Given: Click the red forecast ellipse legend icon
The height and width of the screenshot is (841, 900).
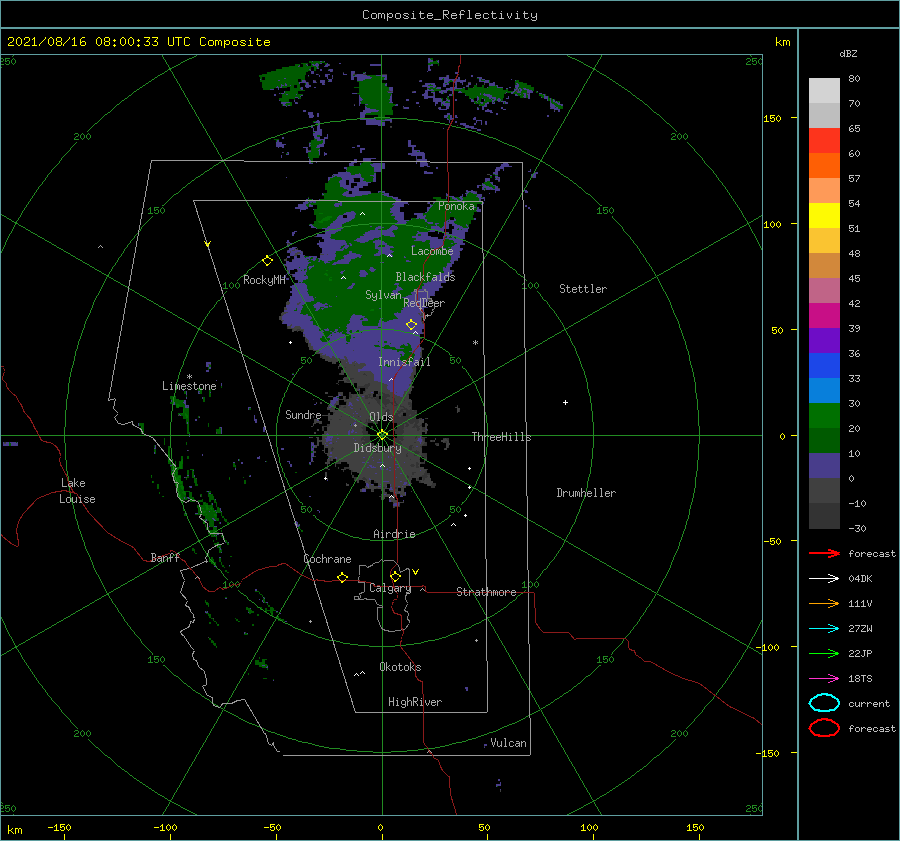Looking at the screenshot, I should [x=824, y=728].
